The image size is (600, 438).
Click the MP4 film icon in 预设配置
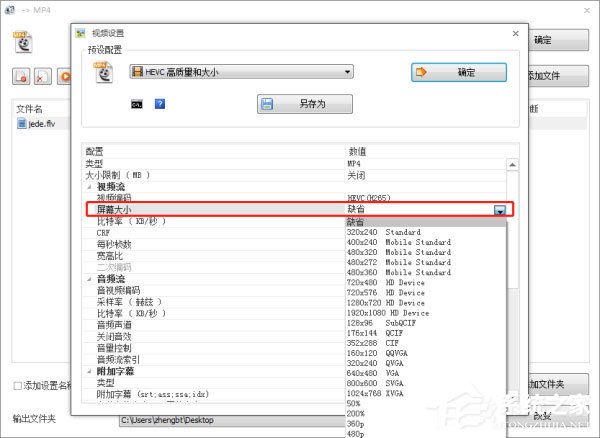click(x=103, y=72)
